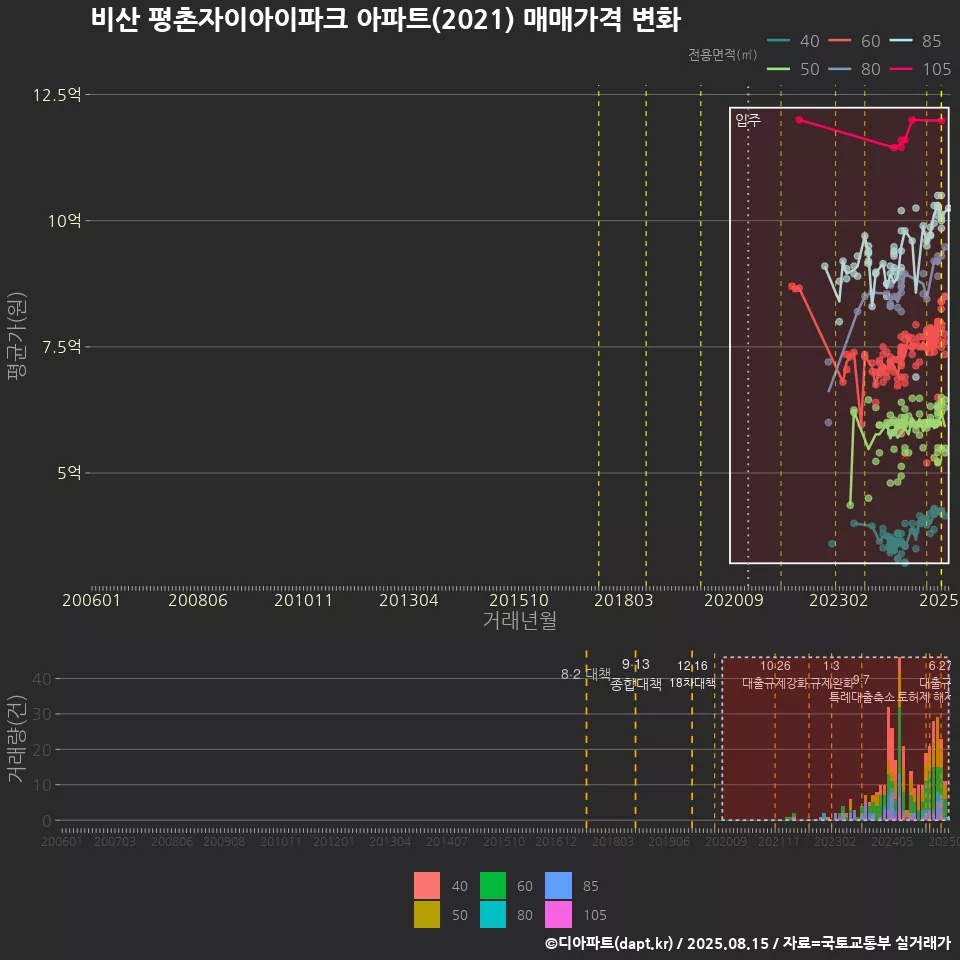Click the 12·16 18차대책 marker label
This screenshot has height=960, width=960.
click(x=692, y=674)
